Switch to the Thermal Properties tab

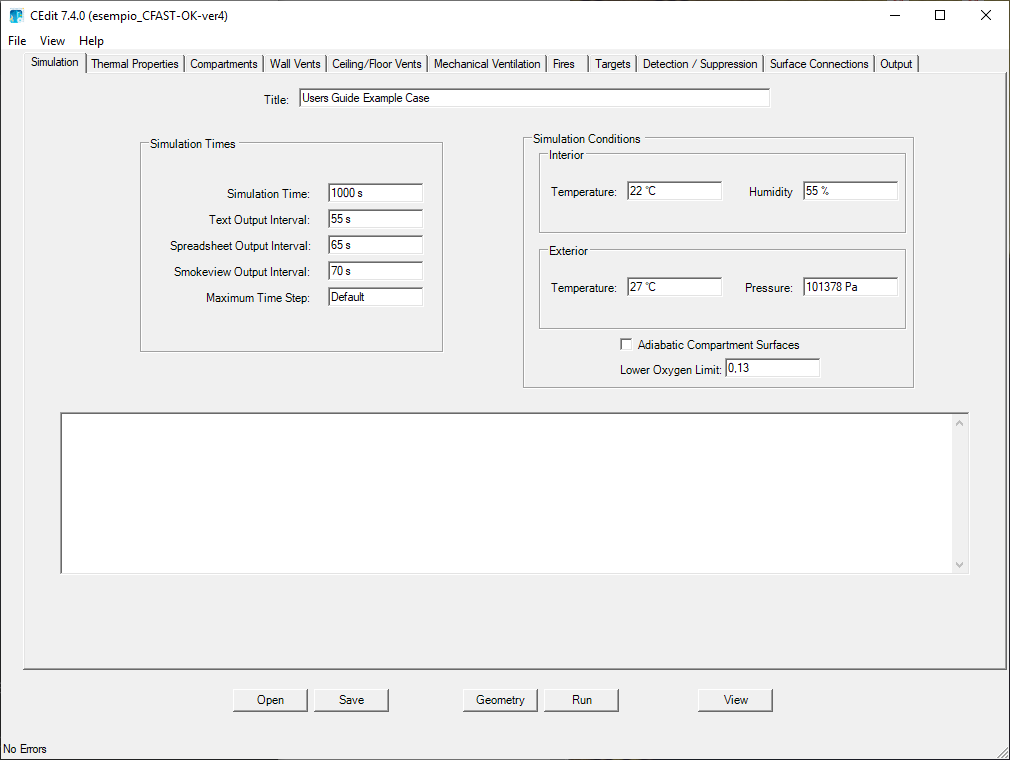coord(135,64)
